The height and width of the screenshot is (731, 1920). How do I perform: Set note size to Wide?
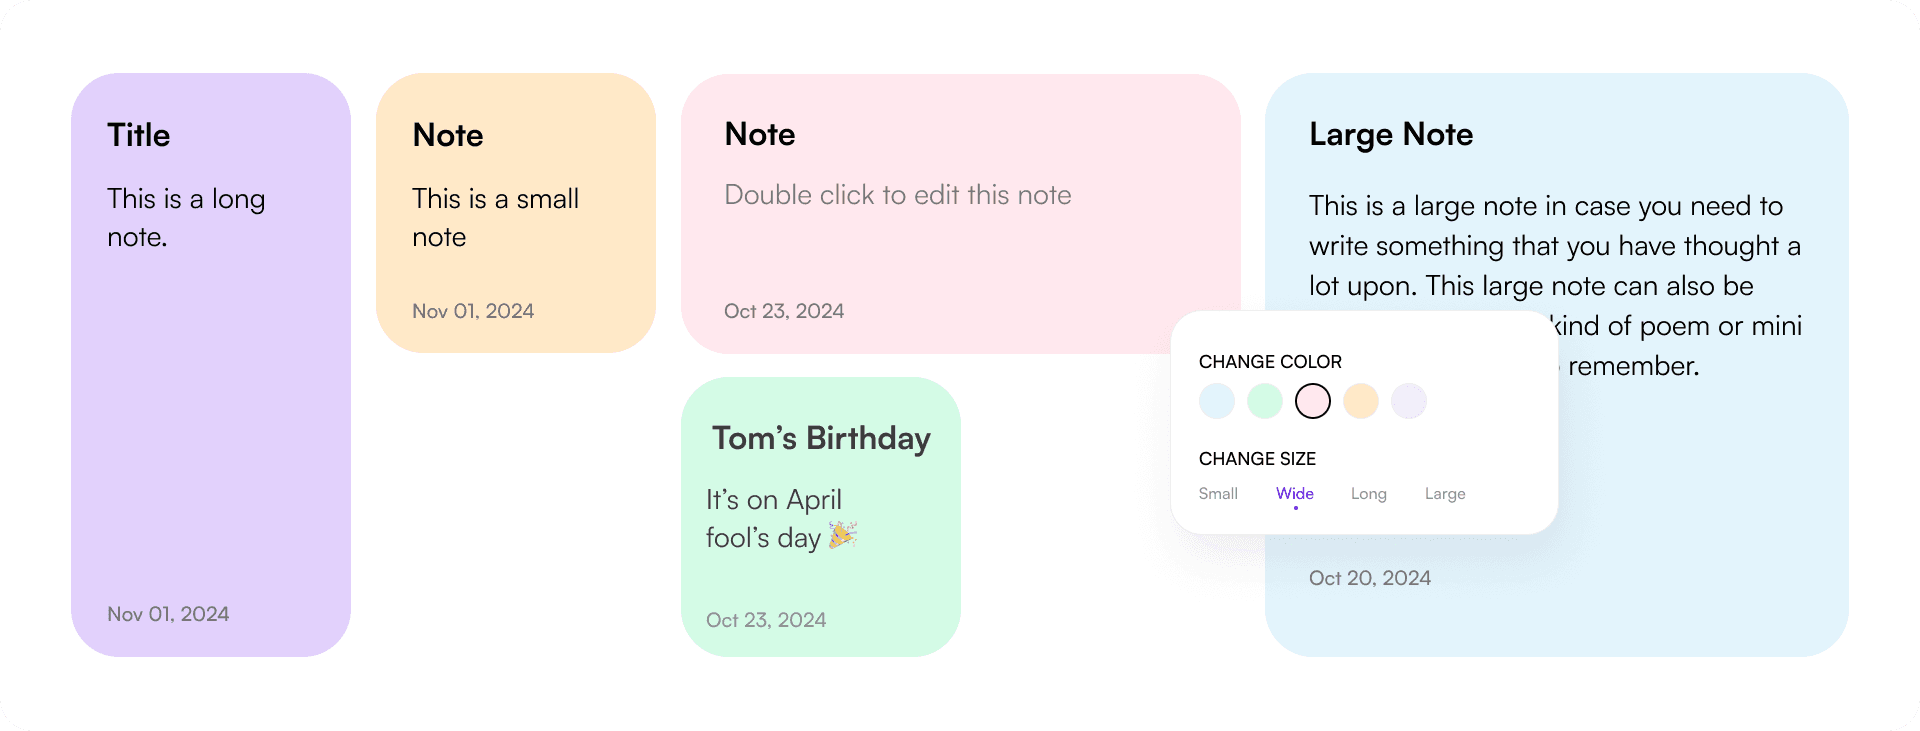coord(1295,494)
